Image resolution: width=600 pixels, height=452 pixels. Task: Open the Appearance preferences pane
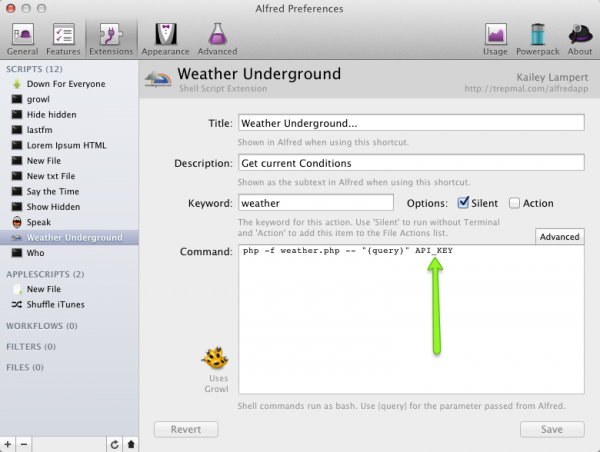[165, 39]
